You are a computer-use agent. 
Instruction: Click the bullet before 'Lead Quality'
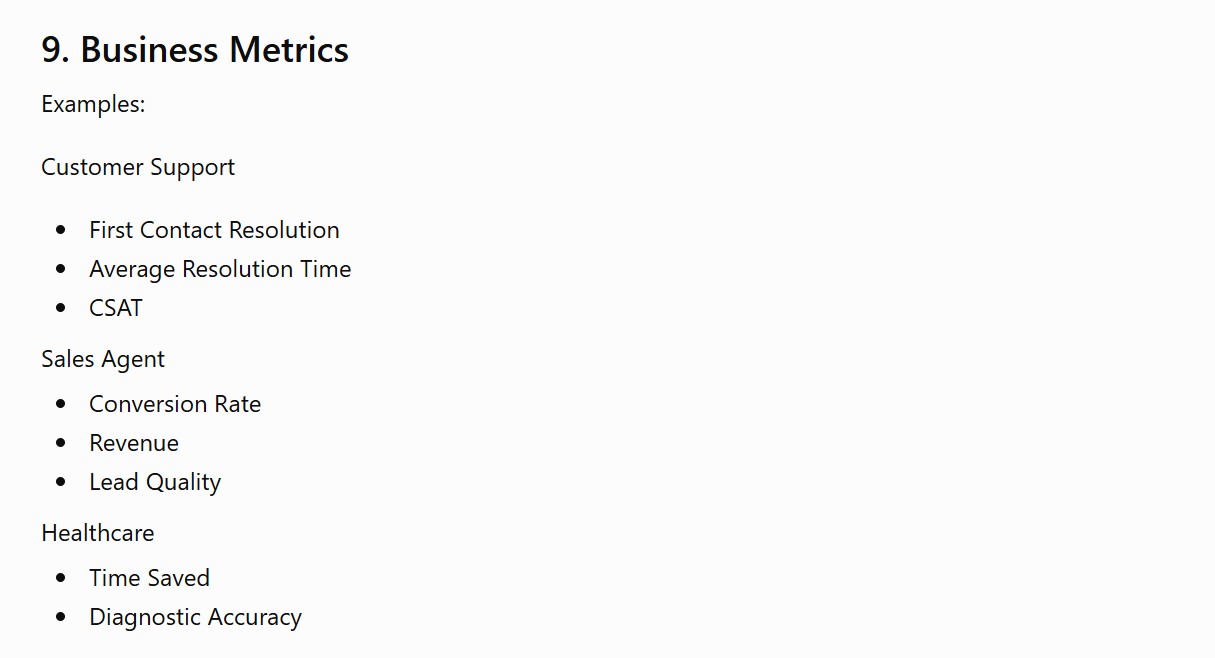[x=62, y=482]
